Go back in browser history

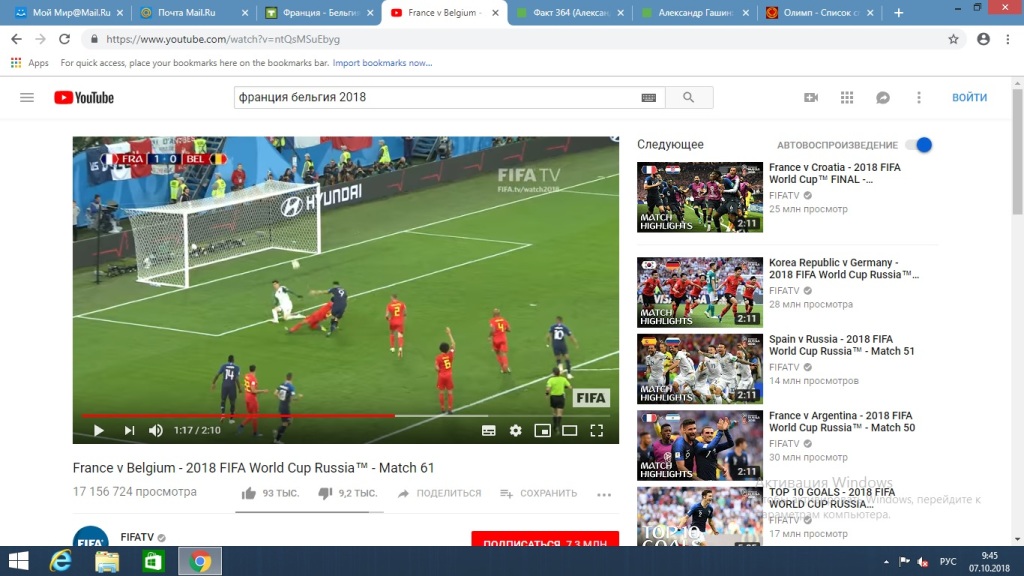(16, 39)
